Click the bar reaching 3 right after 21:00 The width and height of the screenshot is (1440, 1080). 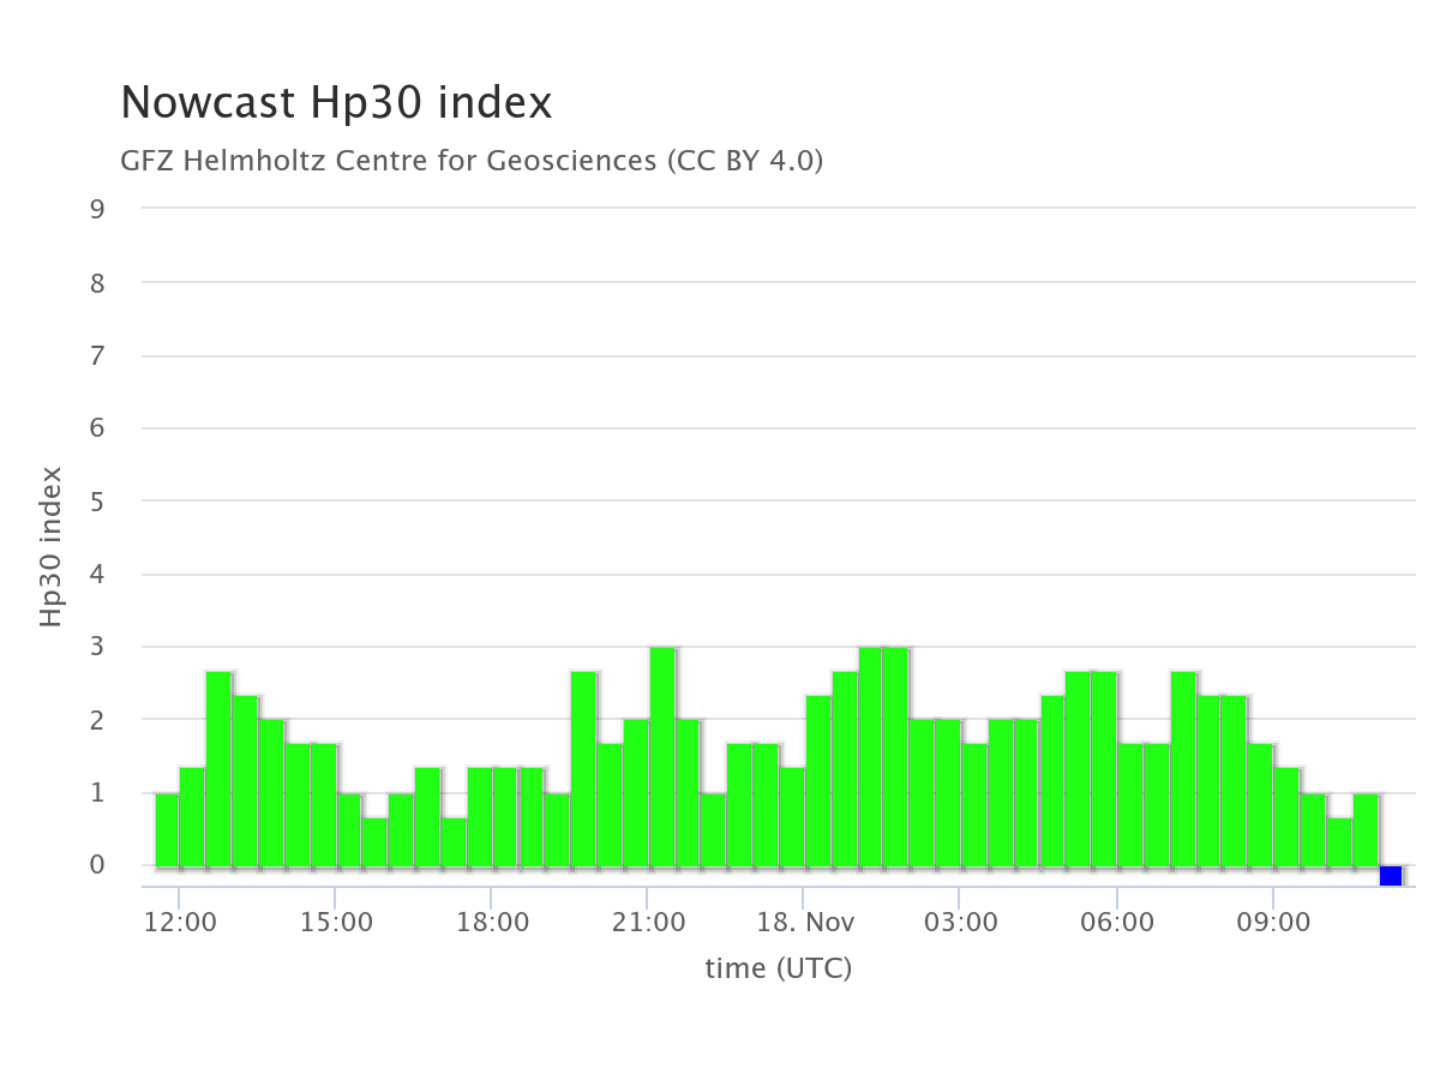662,756
